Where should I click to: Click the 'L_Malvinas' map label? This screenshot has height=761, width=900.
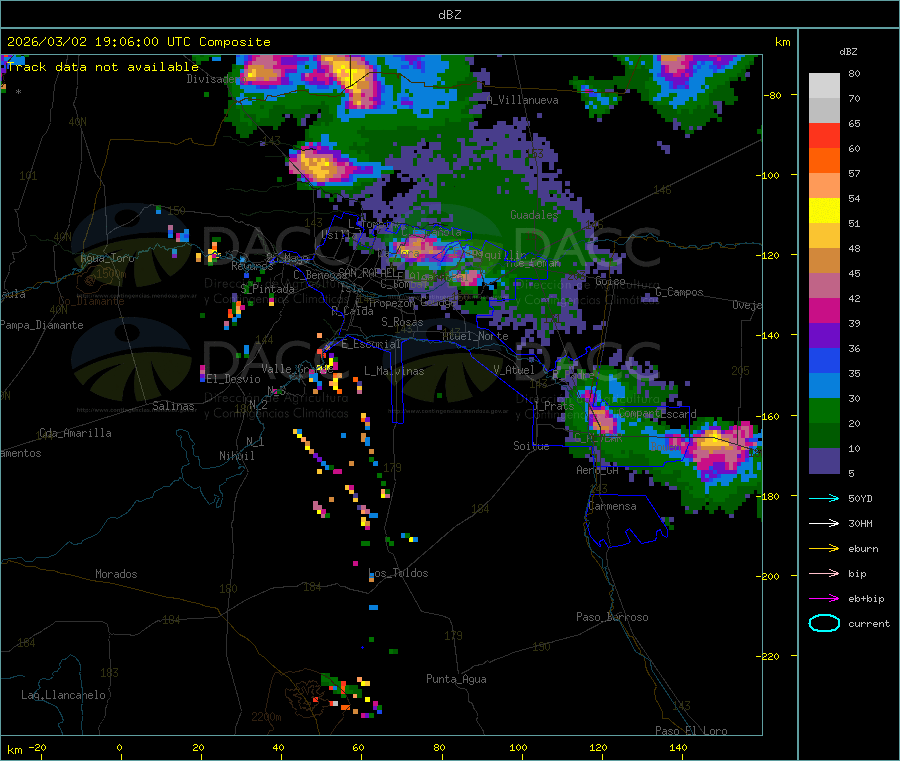(394, 371)
